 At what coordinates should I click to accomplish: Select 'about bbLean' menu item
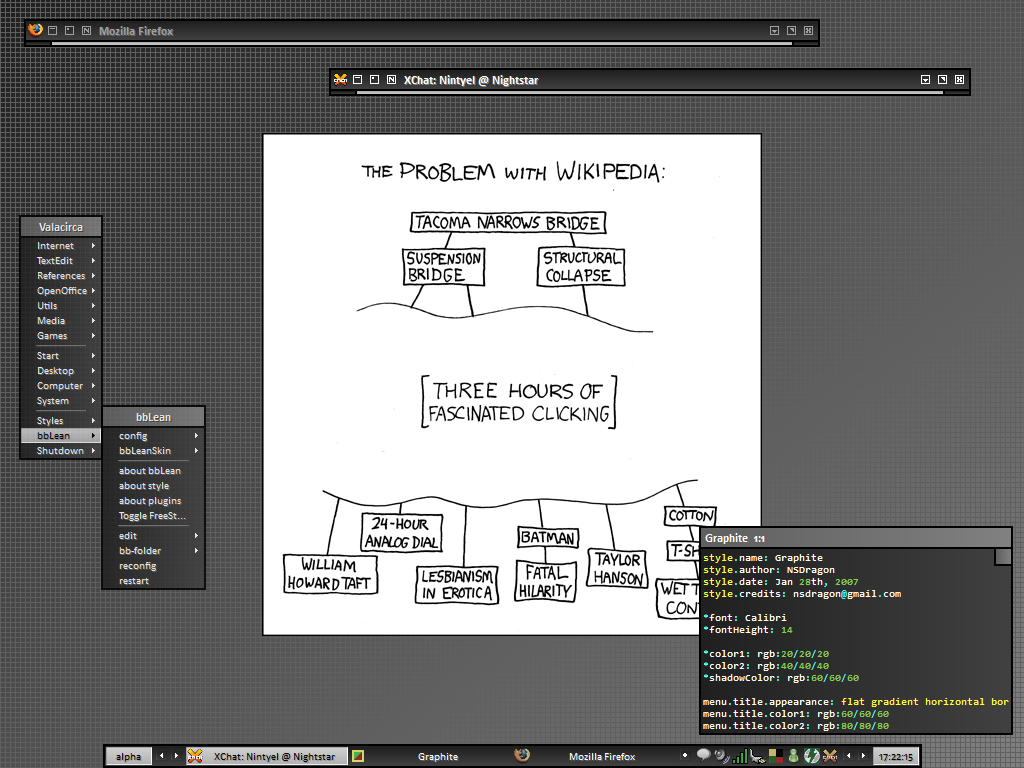pyautogui.click(x=153, y=471)
